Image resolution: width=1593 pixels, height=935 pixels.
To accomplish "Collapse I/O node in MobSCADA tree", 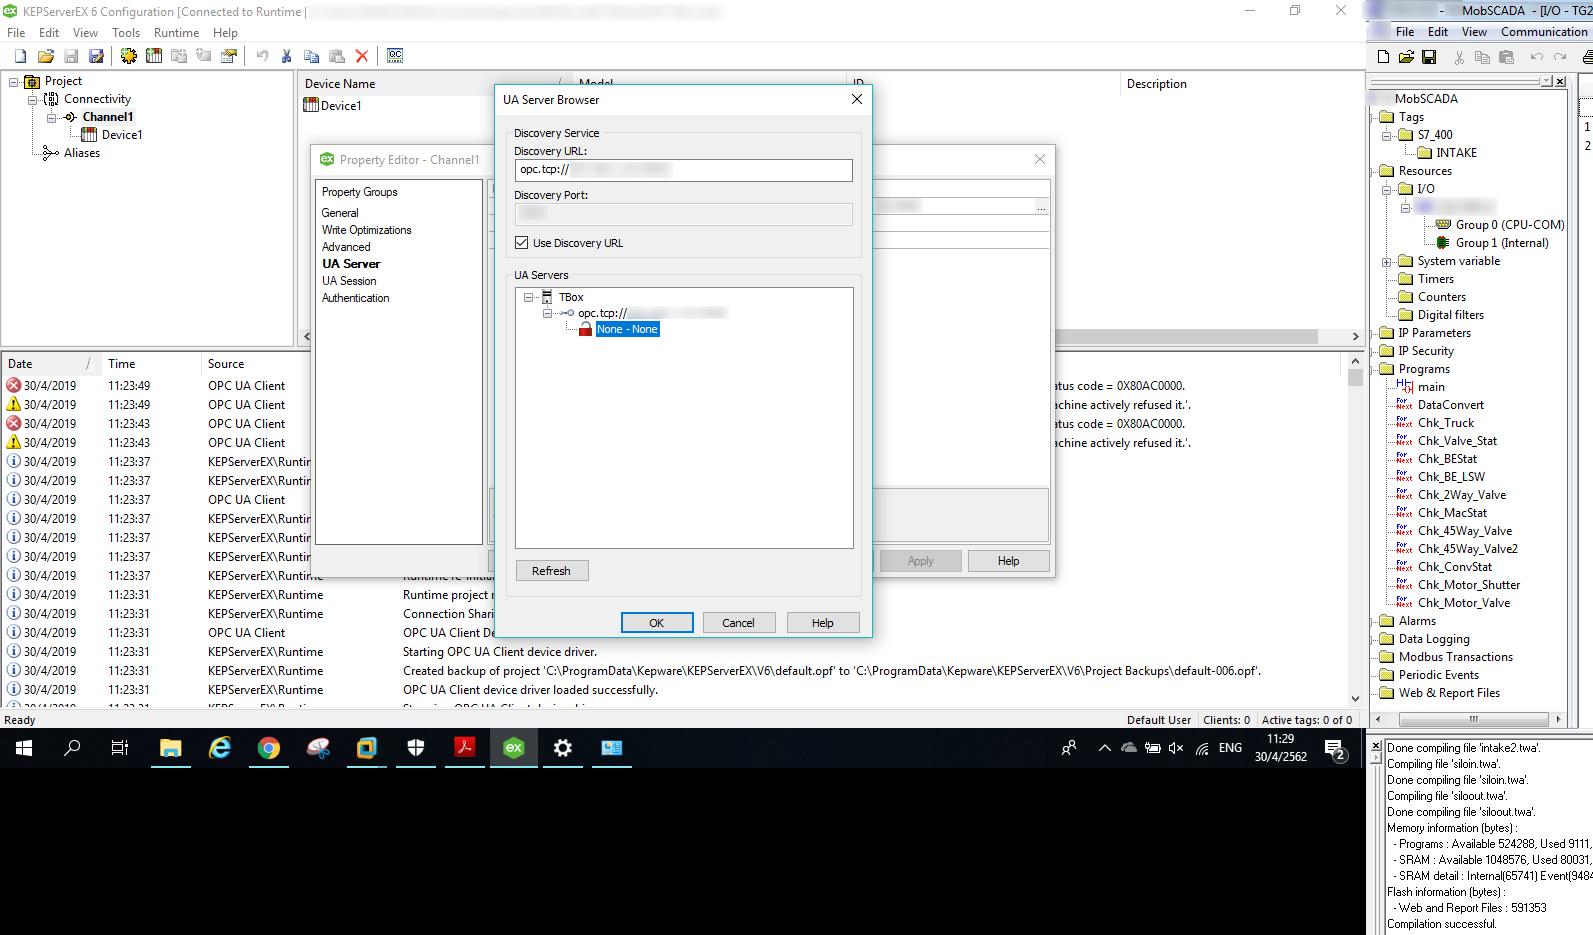I will point(1387,189).
